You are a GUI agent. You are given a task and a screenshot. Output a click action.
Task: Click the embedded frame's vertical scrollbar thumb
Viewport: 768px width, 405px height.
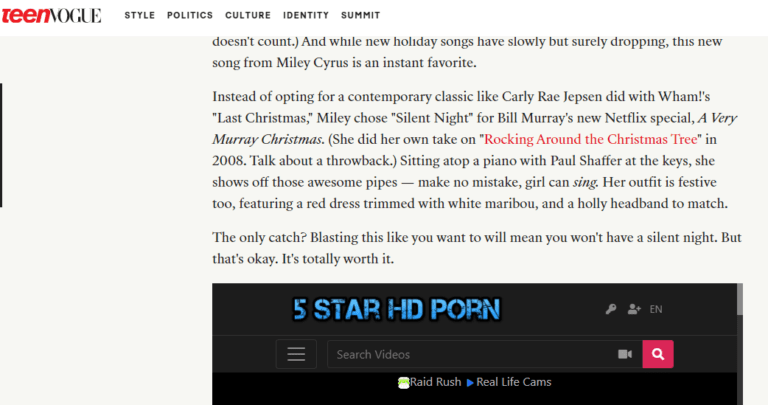coord(740,300)
